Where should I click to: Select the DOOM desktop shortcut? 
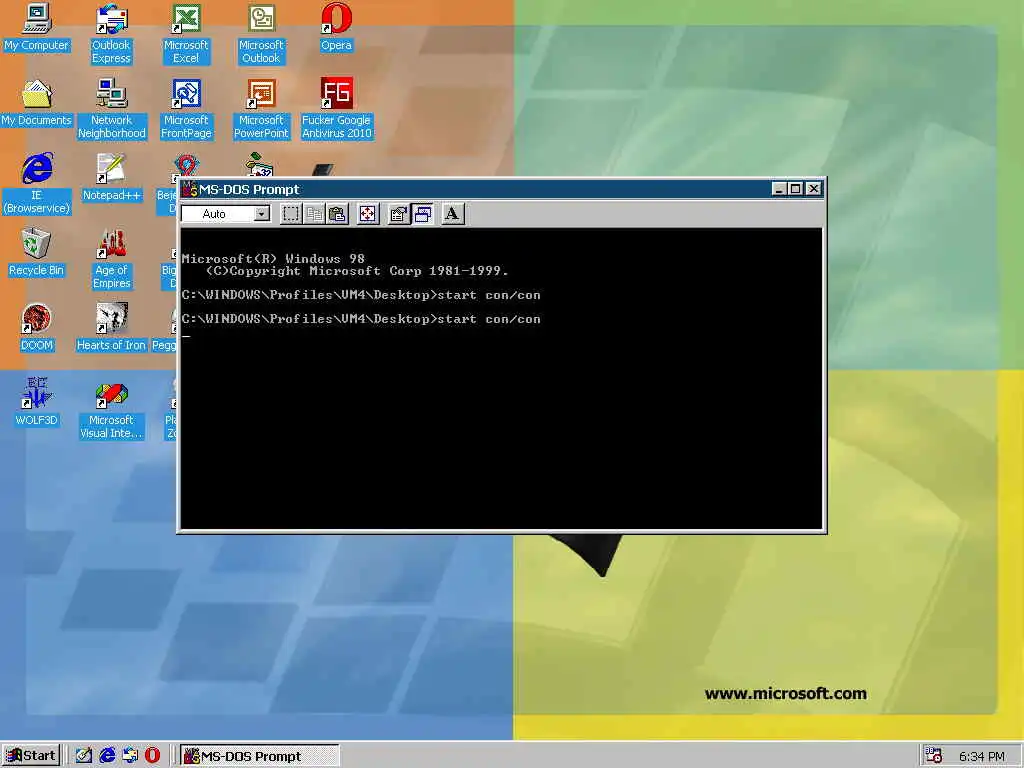(37, 328)
